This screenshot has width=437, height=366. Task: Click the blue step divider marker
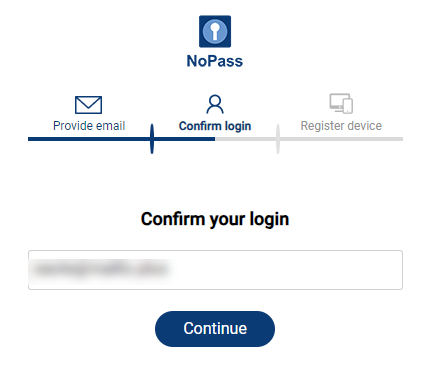[152, 139]
